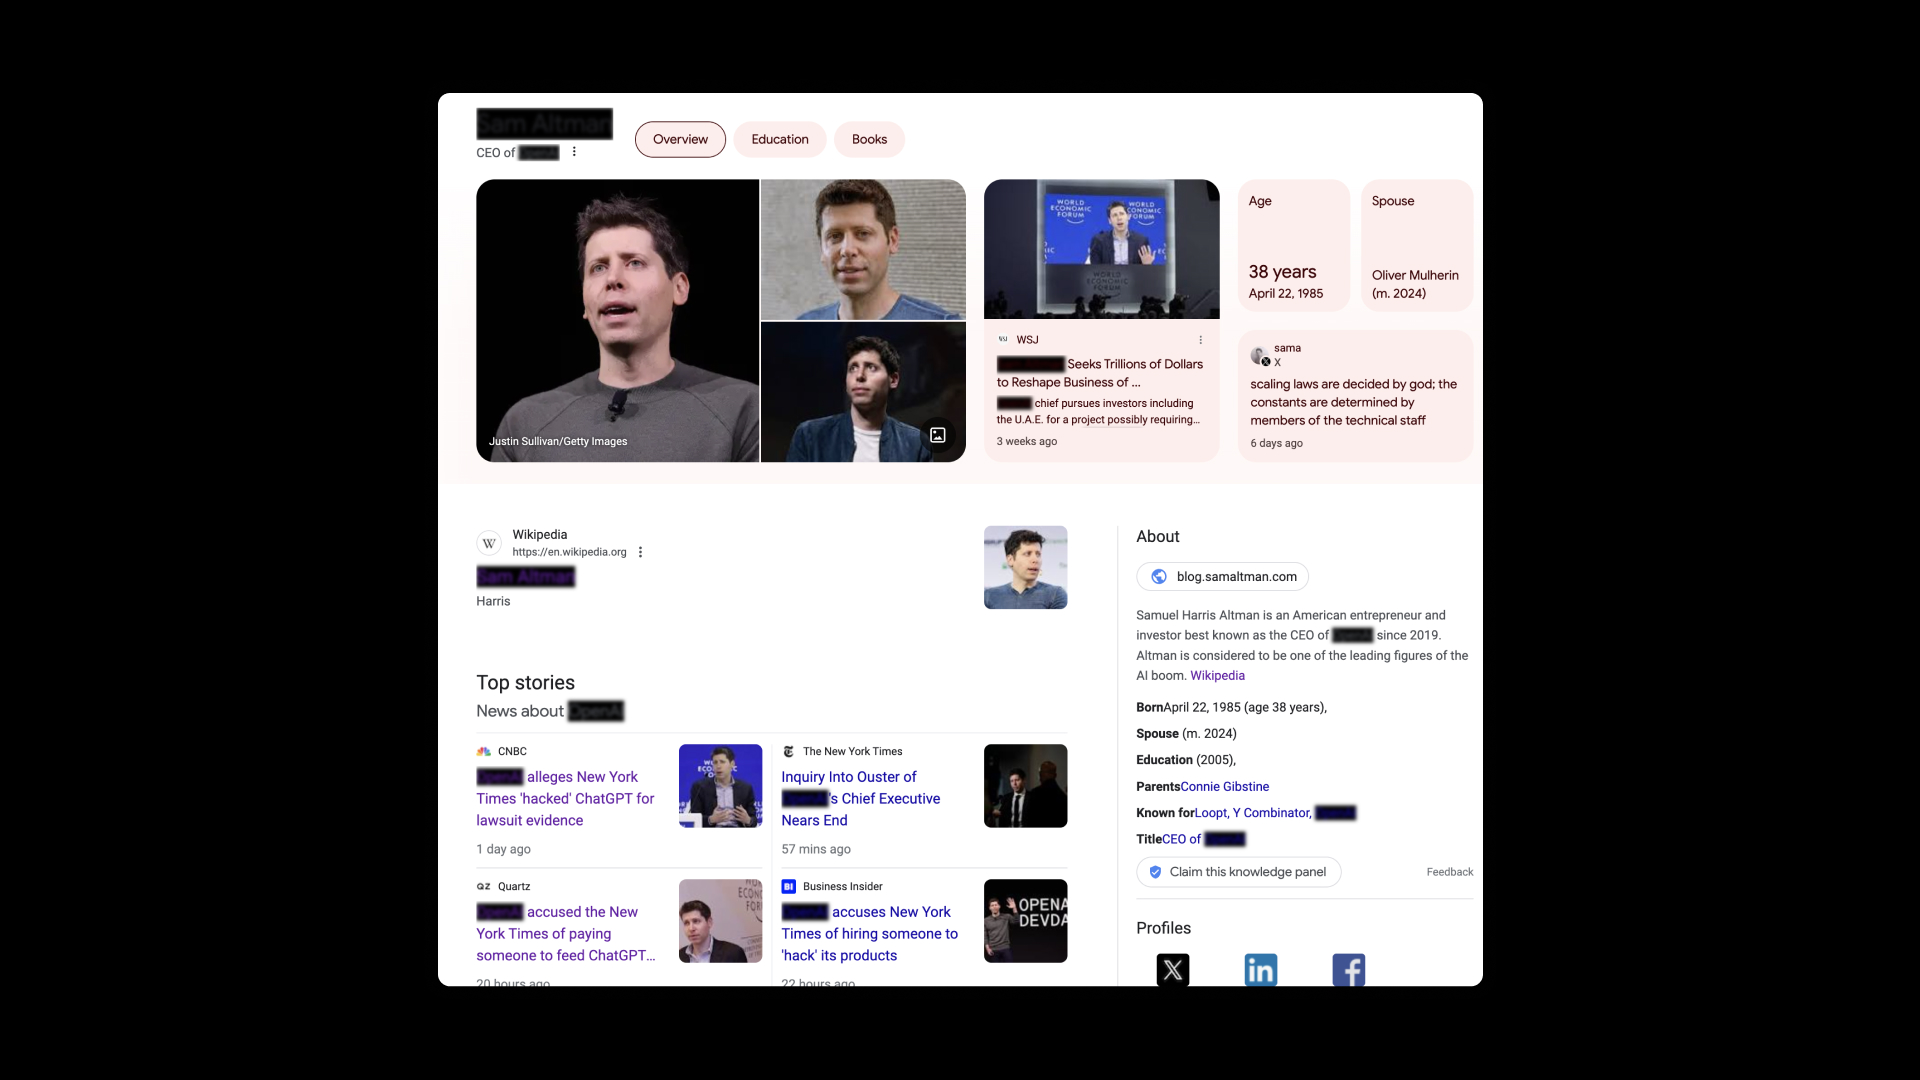
Task: Switch to the Education tab
Action: point(780,140)
